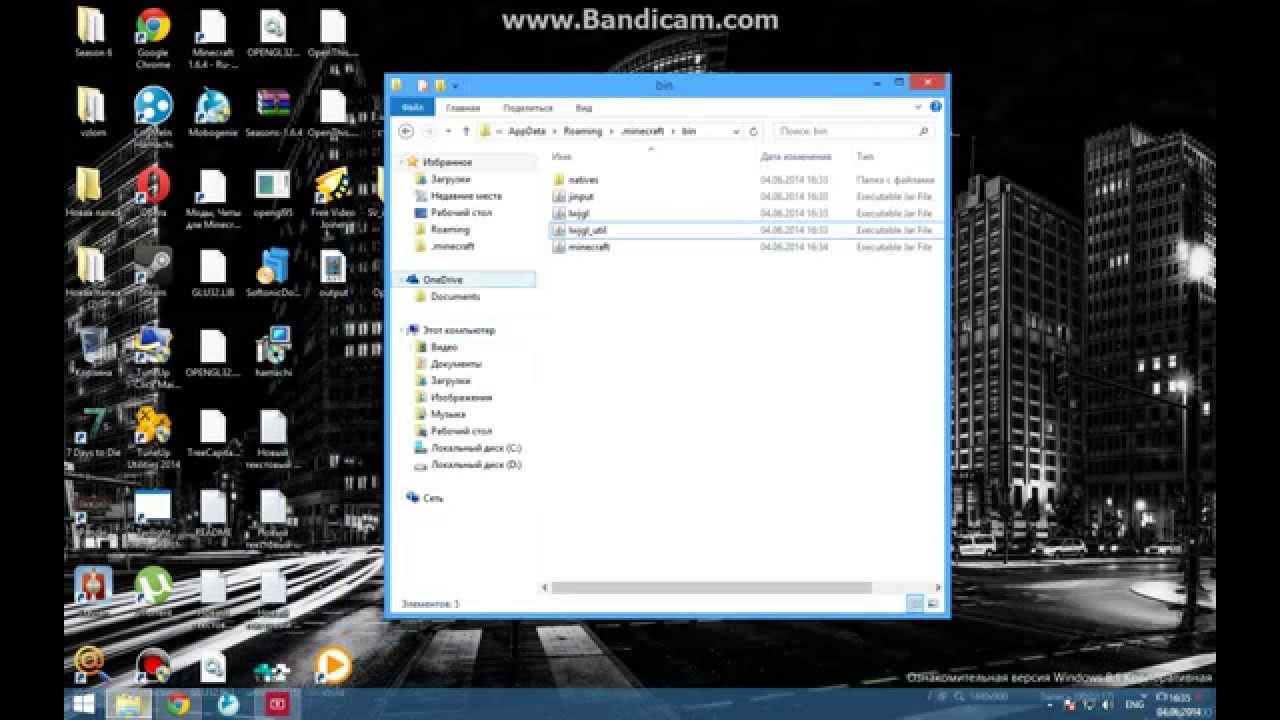Open the Вид ribbon tab
The height and width of the screenshot is (720, 1280).
(584, 108)
